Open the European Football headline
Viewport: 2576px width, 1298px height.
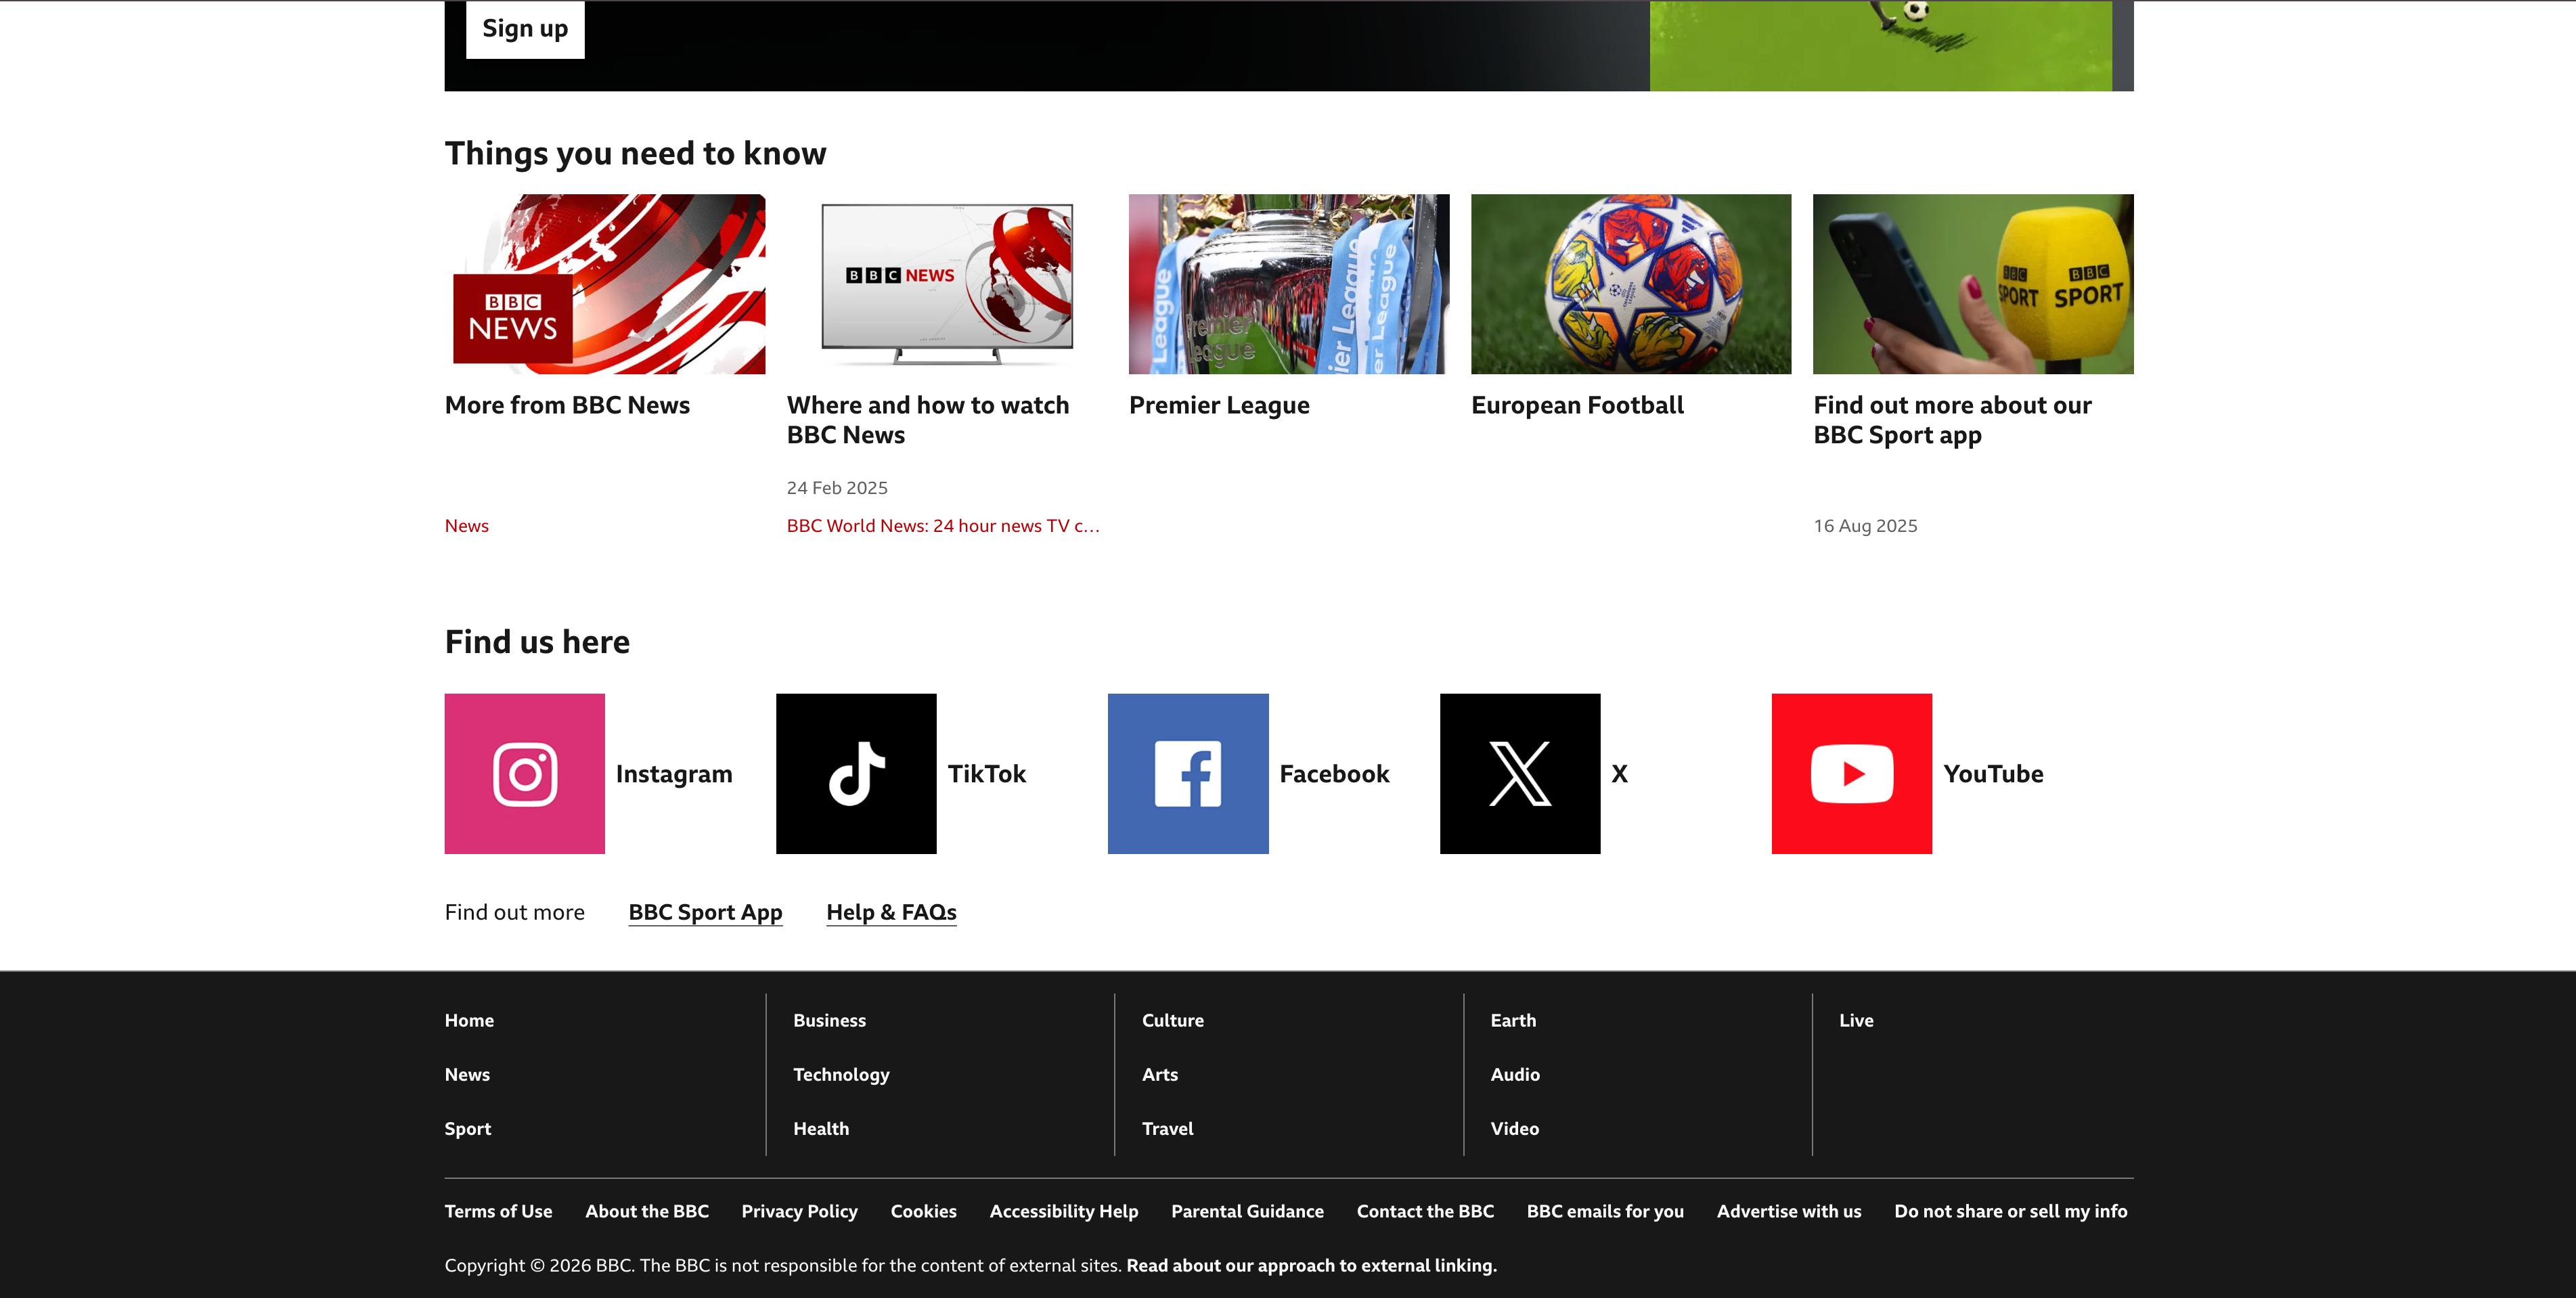[1577, 405]
